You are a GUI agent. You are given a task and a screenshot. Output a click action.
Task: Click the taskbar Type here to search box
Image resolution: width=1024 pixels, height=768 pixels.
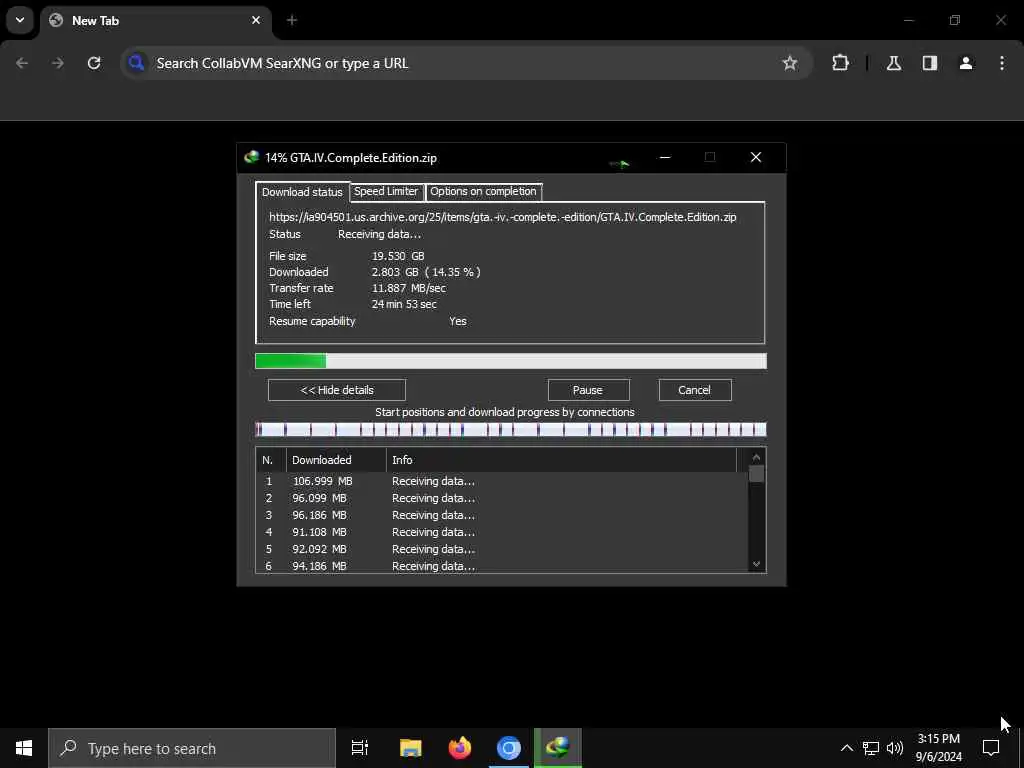tap(192, 748)
